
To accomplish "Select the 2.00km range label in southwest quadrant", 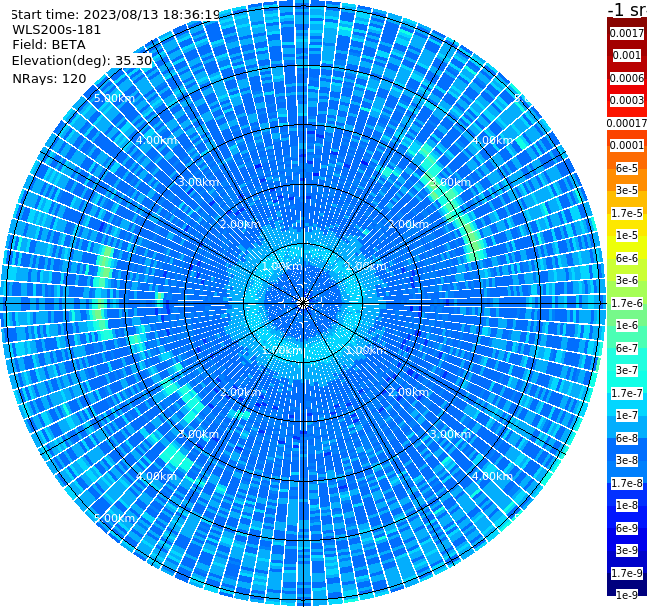I will [x=240, y=392].
